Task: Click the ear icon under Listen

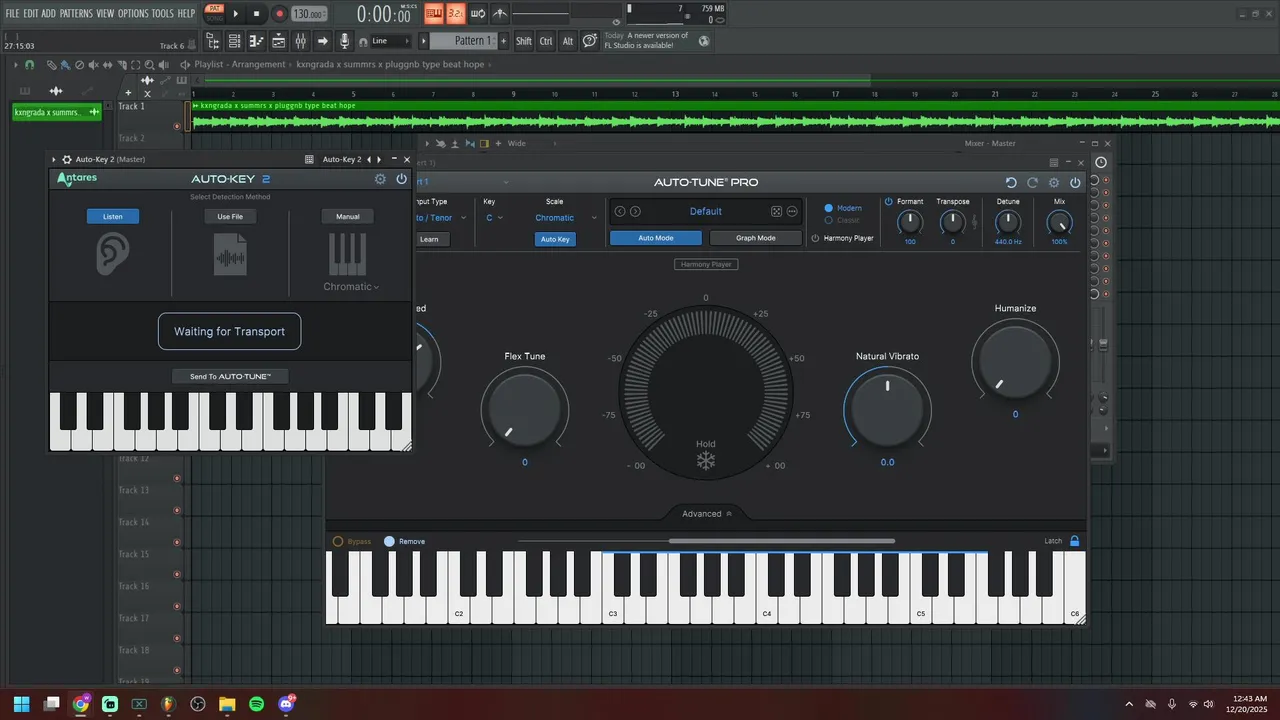Action: [112, 255]
